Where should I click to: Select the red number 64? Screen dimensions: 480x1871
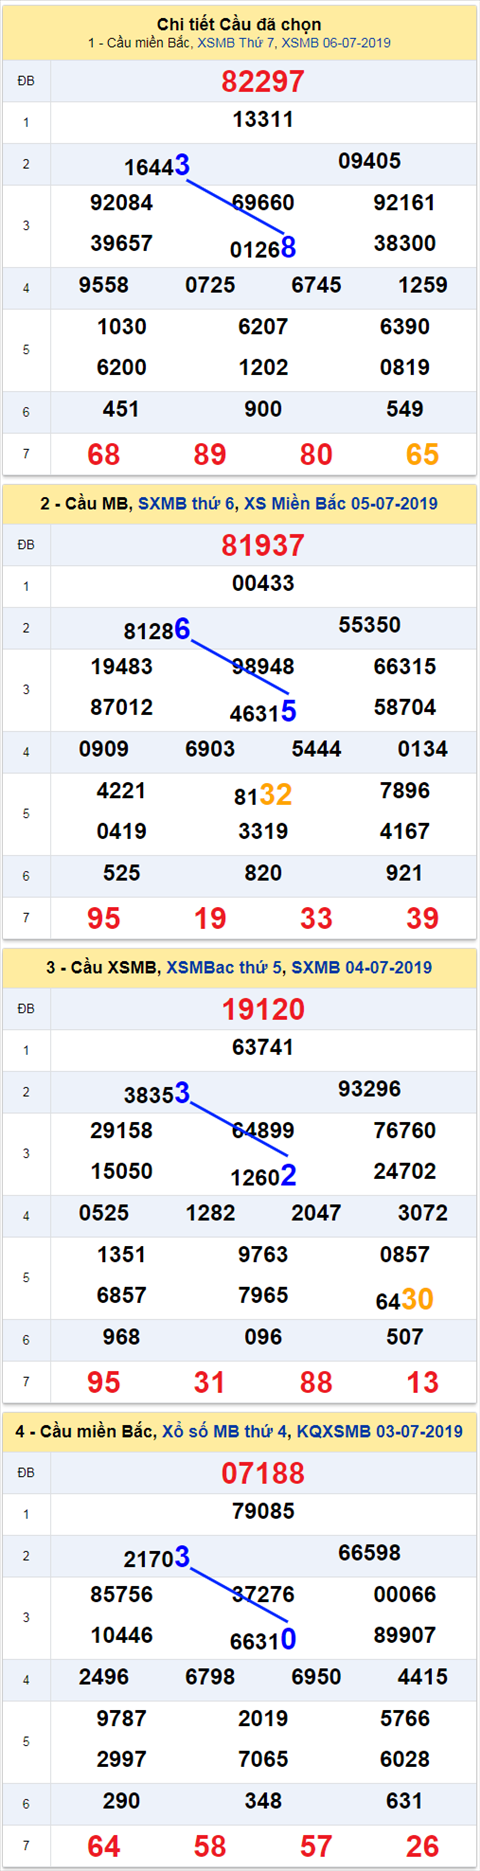pyautogui.click(x=104, y=1847)
